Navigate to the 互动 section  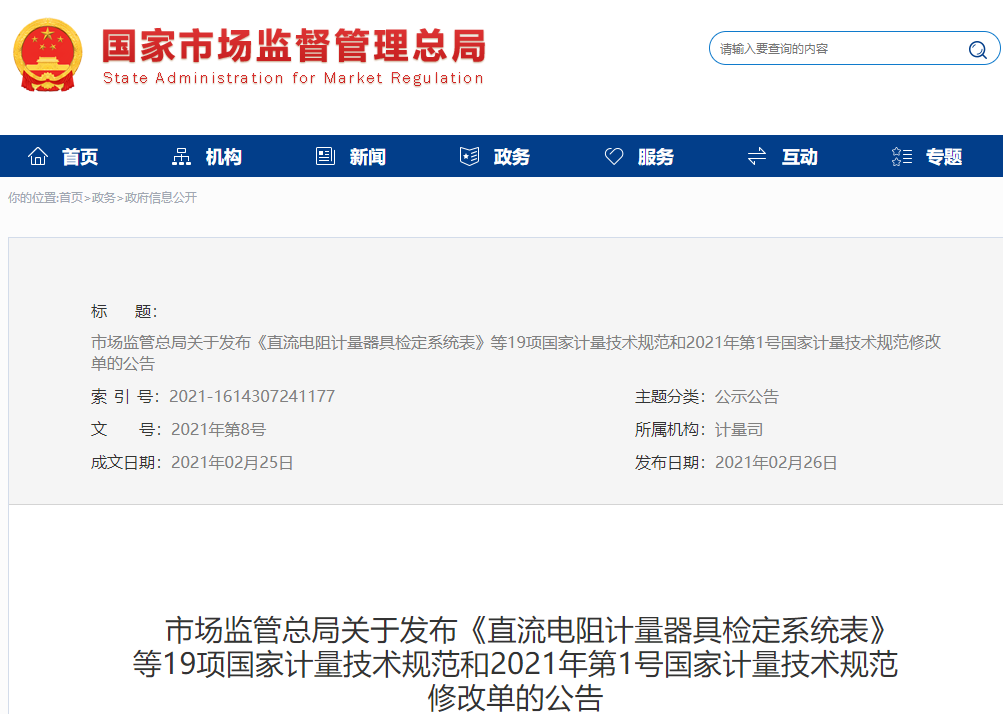(800, 157)
